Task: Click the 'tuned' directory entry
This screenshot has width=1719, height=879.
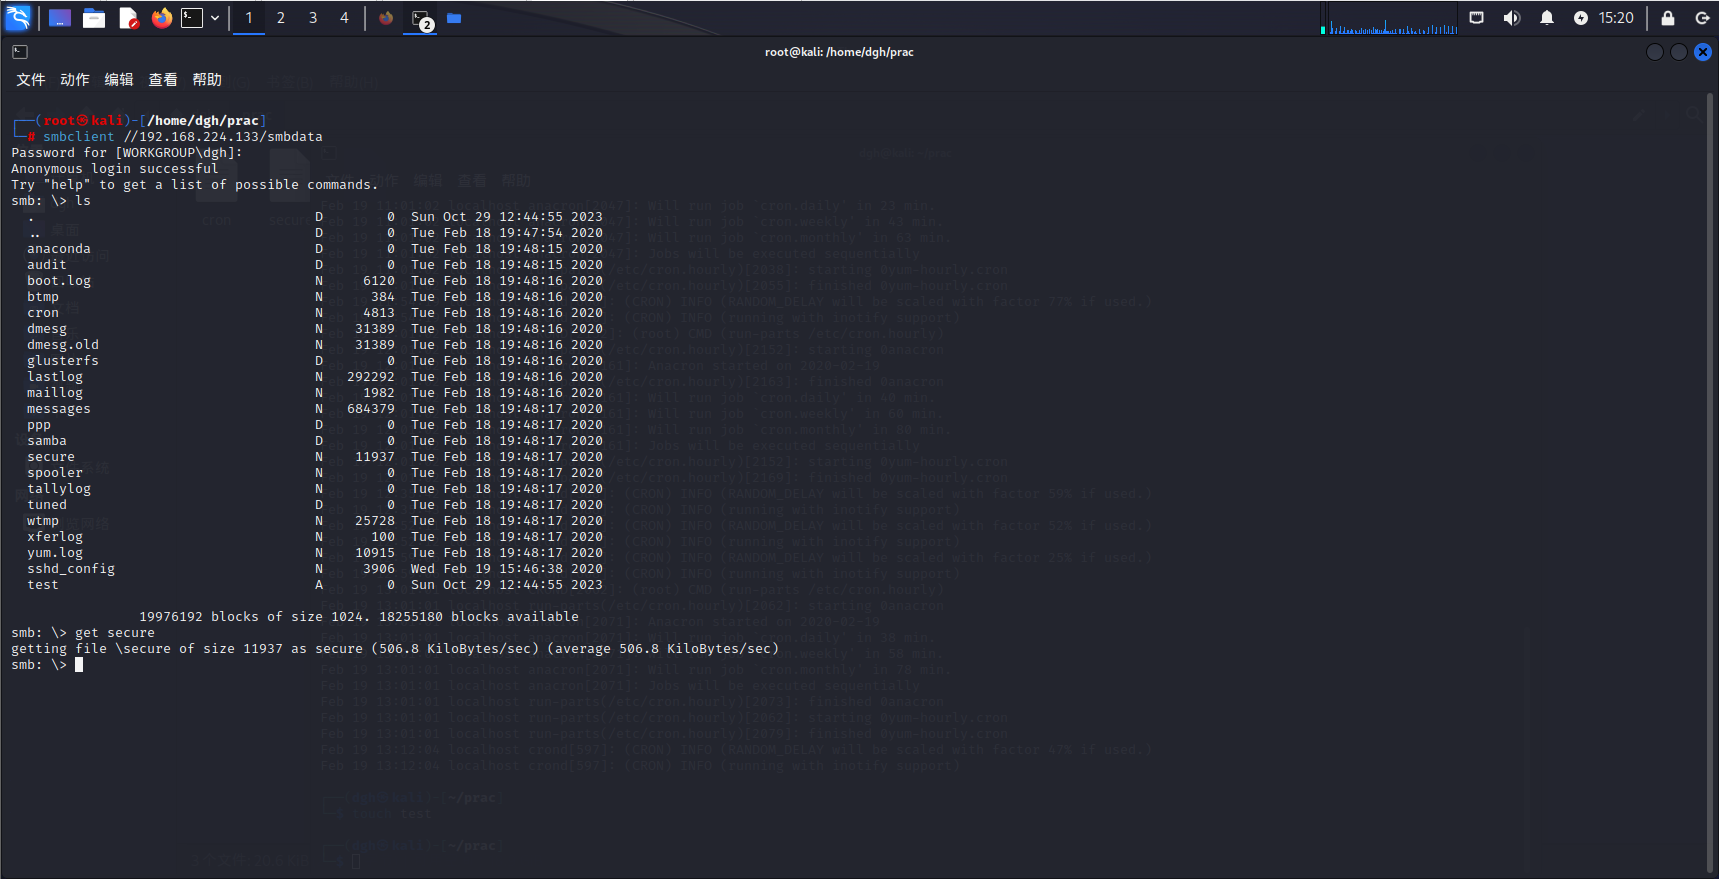Action: click(x=47, y=505)
